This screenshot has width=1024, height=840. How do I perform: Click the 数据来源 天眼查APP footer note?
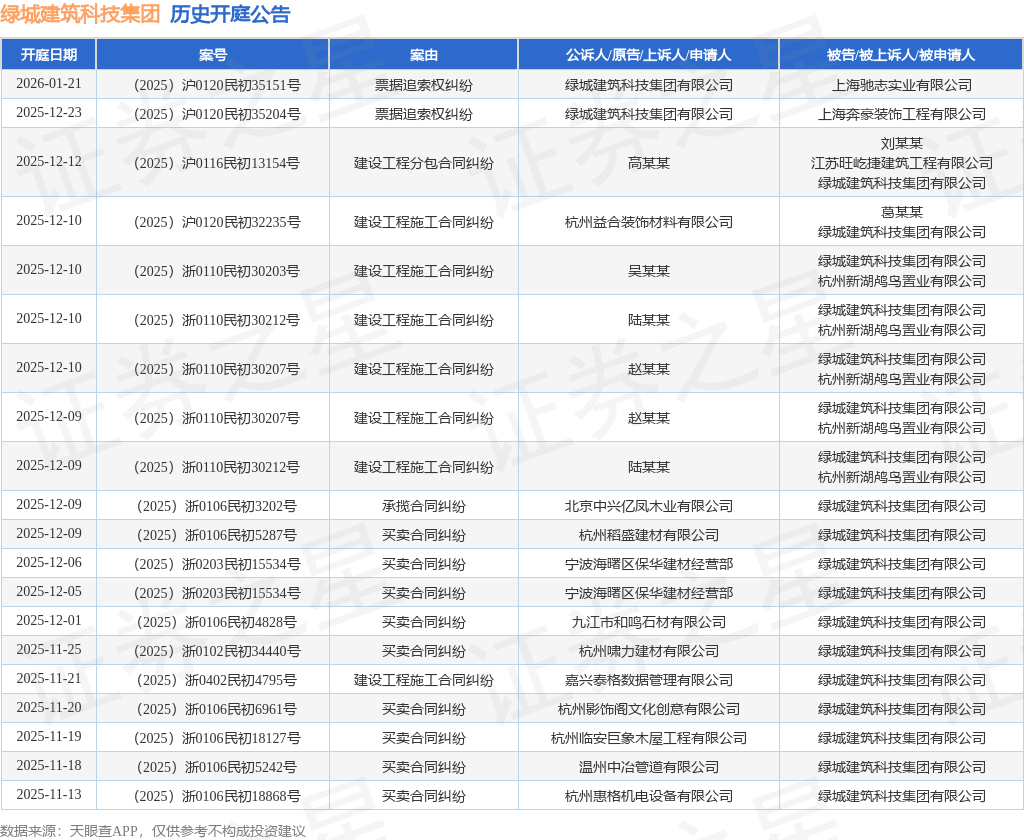coord(153,831)
